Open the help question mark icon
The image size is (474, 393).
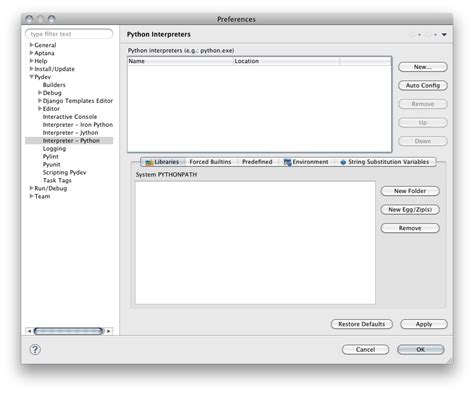[35, 349]
